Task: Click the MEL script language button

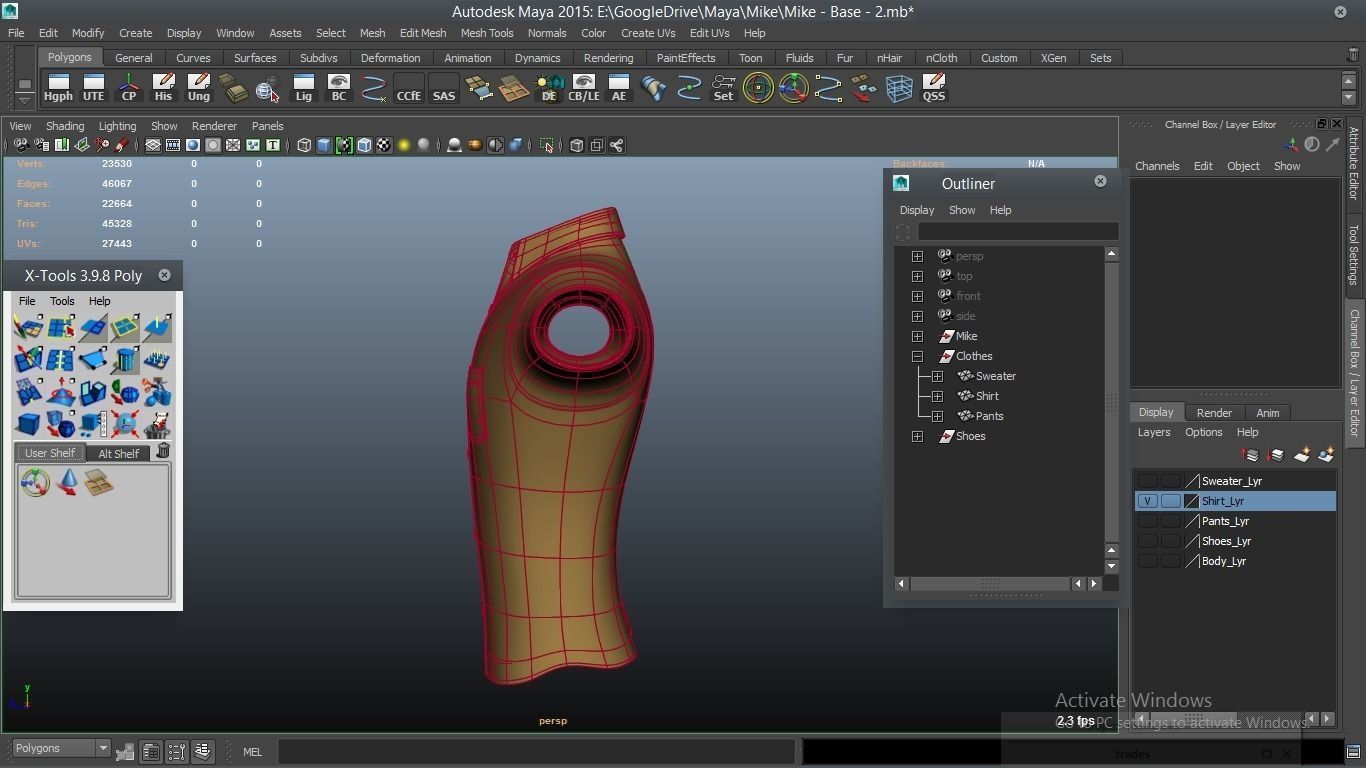Action: click(252, 752)
